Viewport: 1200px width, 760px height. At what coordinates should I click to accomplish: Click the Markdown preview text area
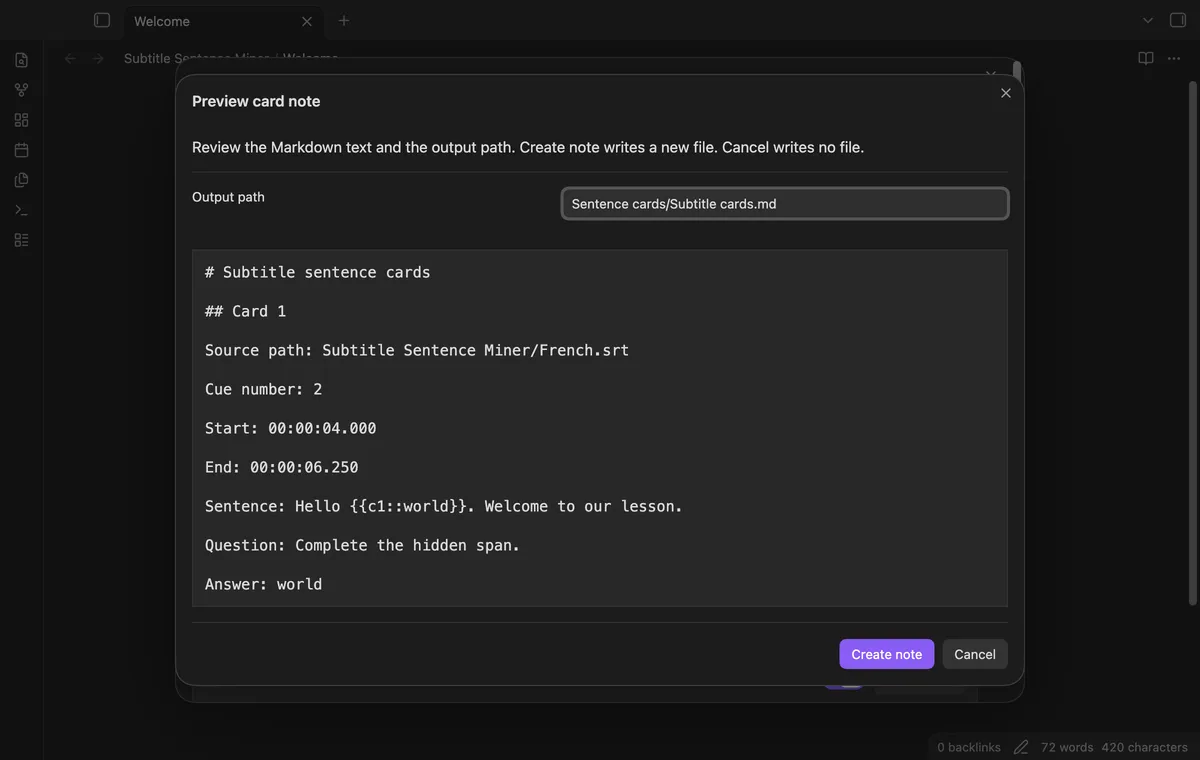click(x=600, y=428)
